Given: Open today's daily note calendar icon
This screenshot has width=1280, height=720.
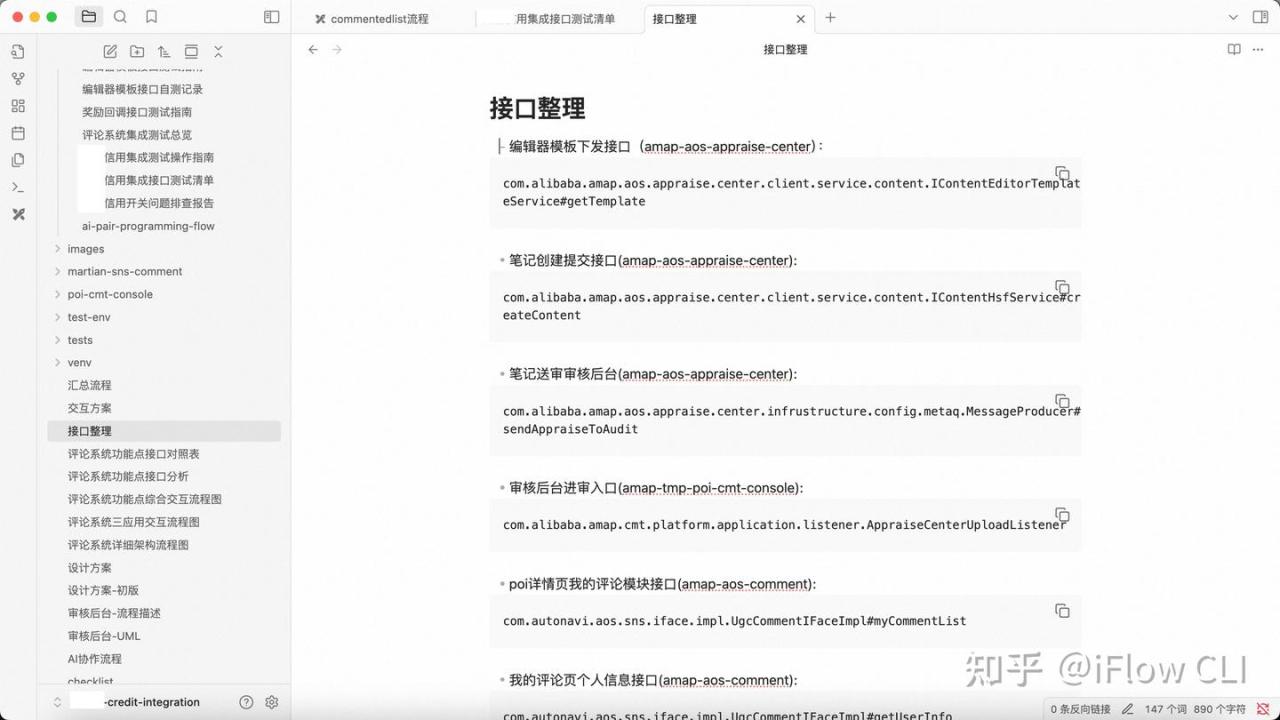Looking at the screenshot, I should tap(18, 133).
